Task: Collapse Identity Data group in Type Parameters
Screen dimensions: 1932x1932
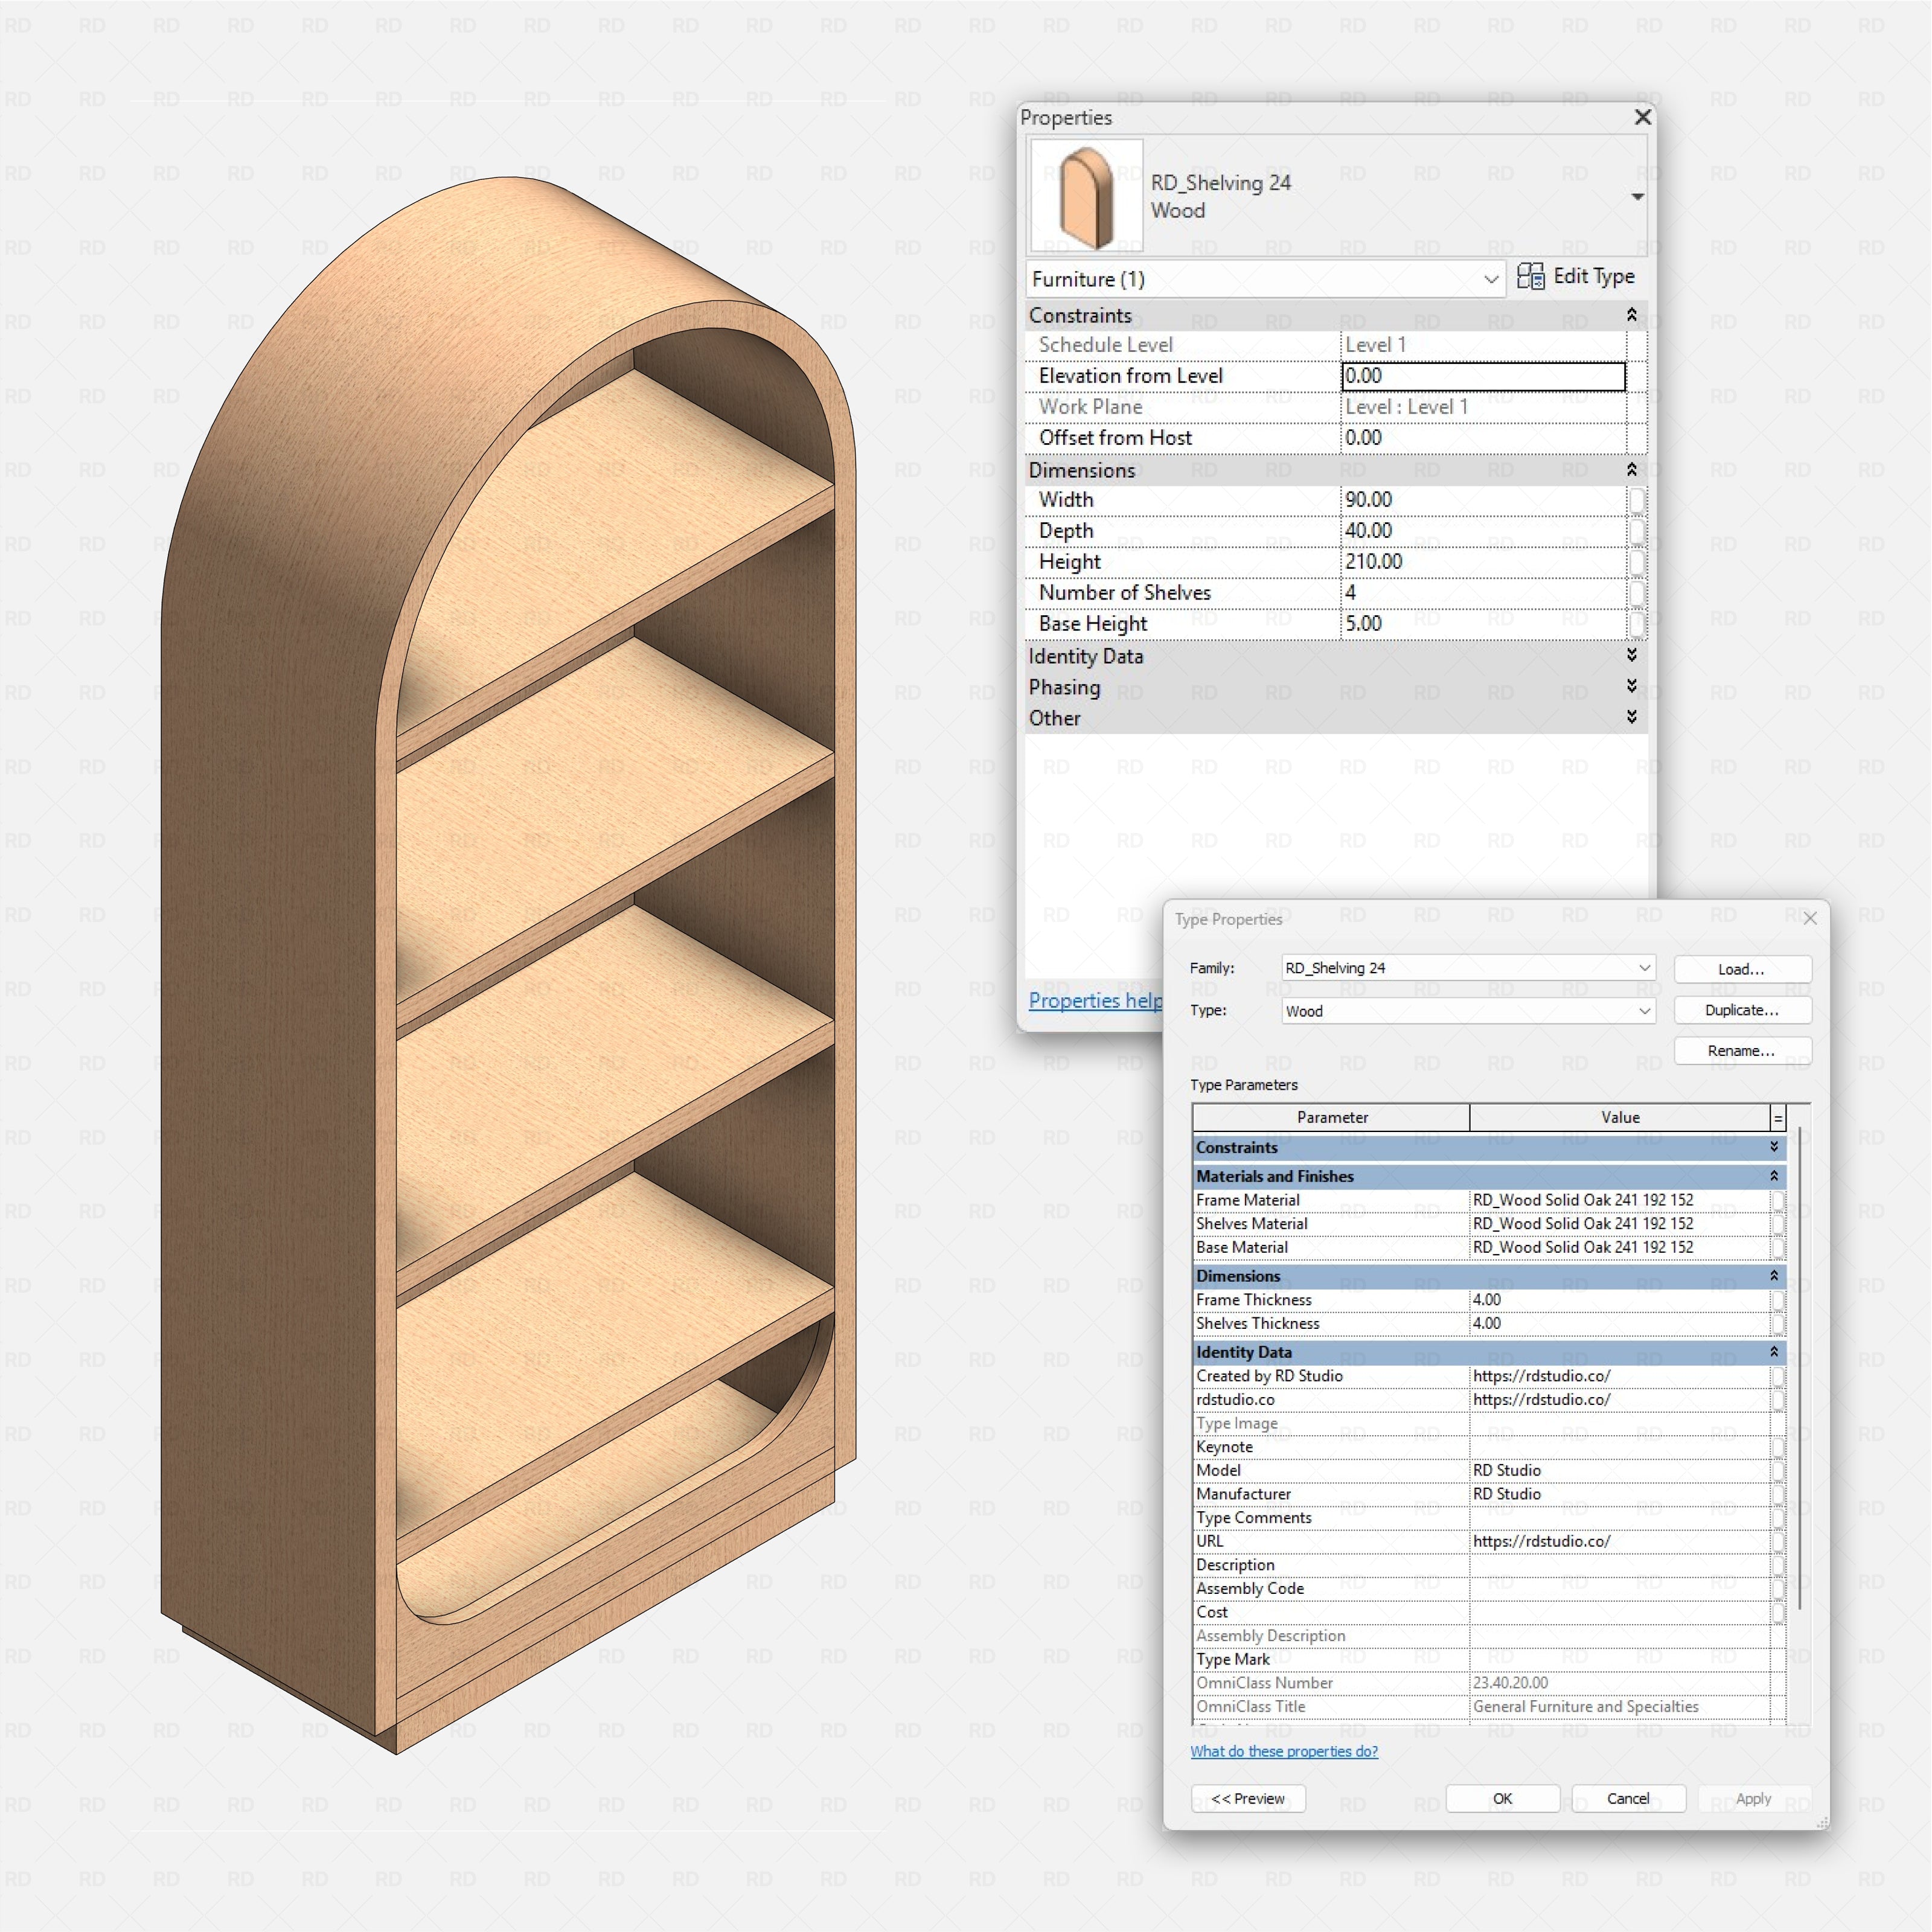Action: point(1774,1352)
